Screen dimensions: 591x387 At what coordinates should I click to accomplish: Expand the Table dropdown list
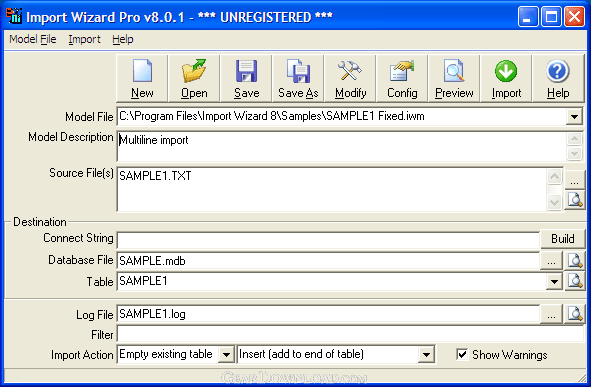(554, 281)
